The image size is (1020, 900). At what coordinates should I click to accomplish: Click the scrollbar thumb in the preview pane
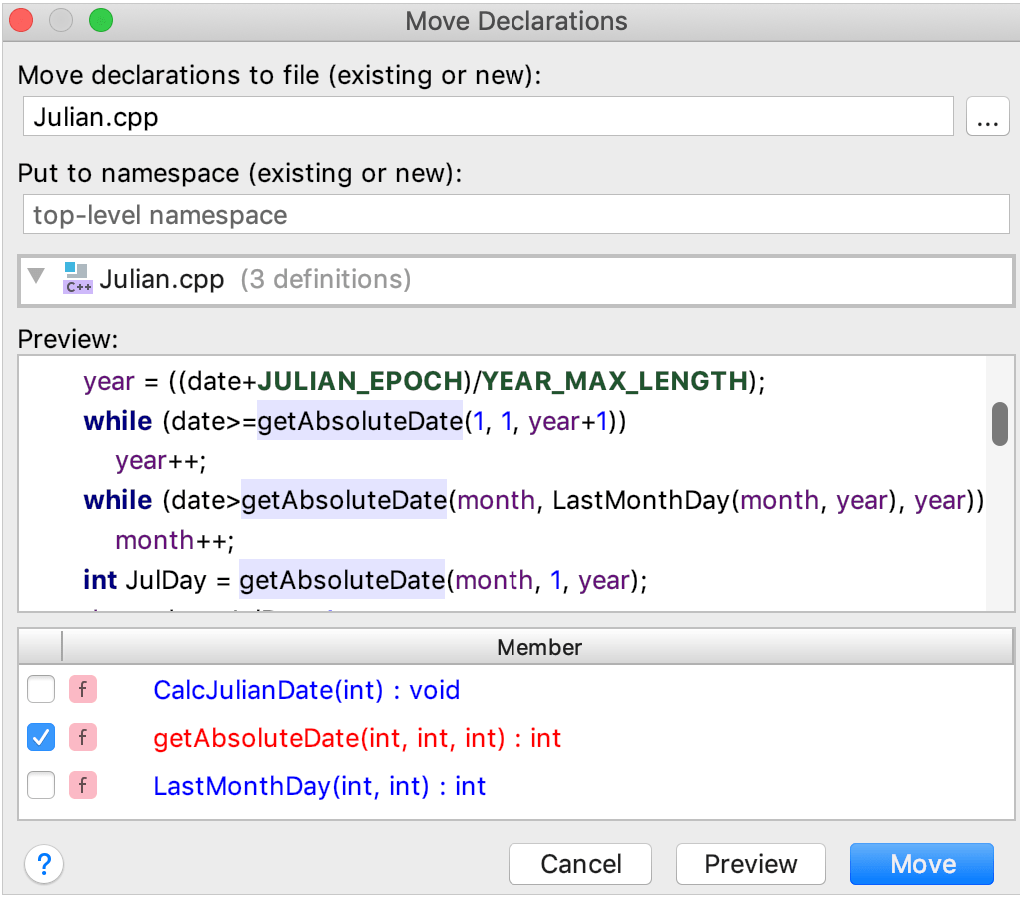[999, 424]
